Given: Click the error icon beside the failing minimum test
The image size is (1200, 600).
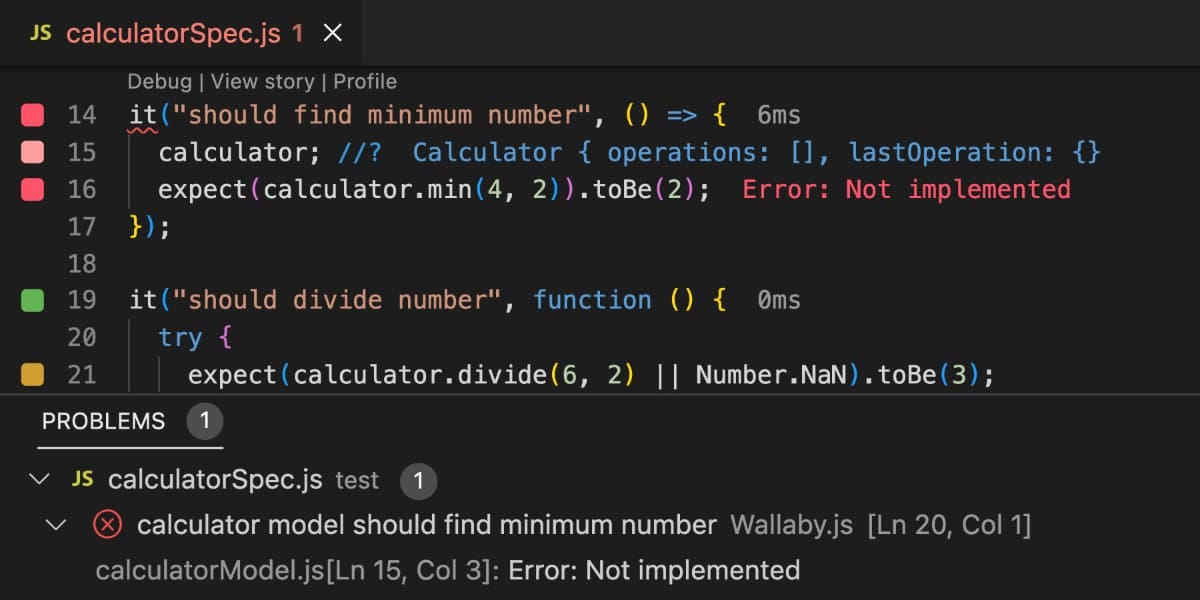Looking at the screenshot, I should coord(107,524).
